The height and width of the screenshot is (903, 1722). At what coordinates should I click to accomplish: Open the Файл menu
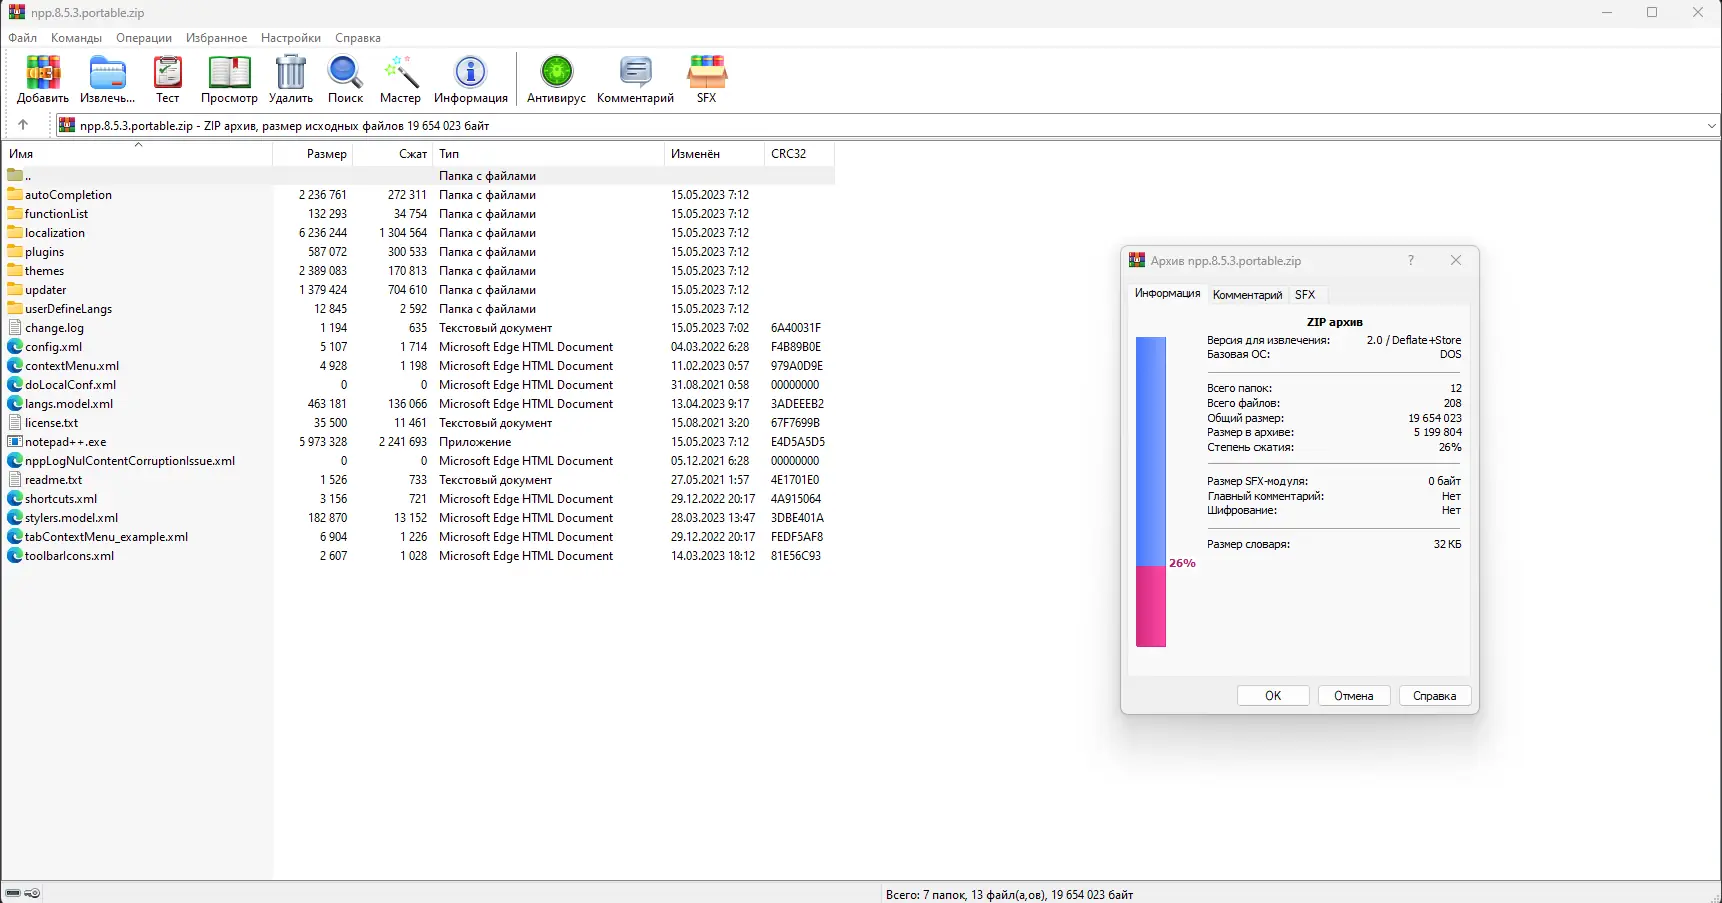click(x=22, y=38)
